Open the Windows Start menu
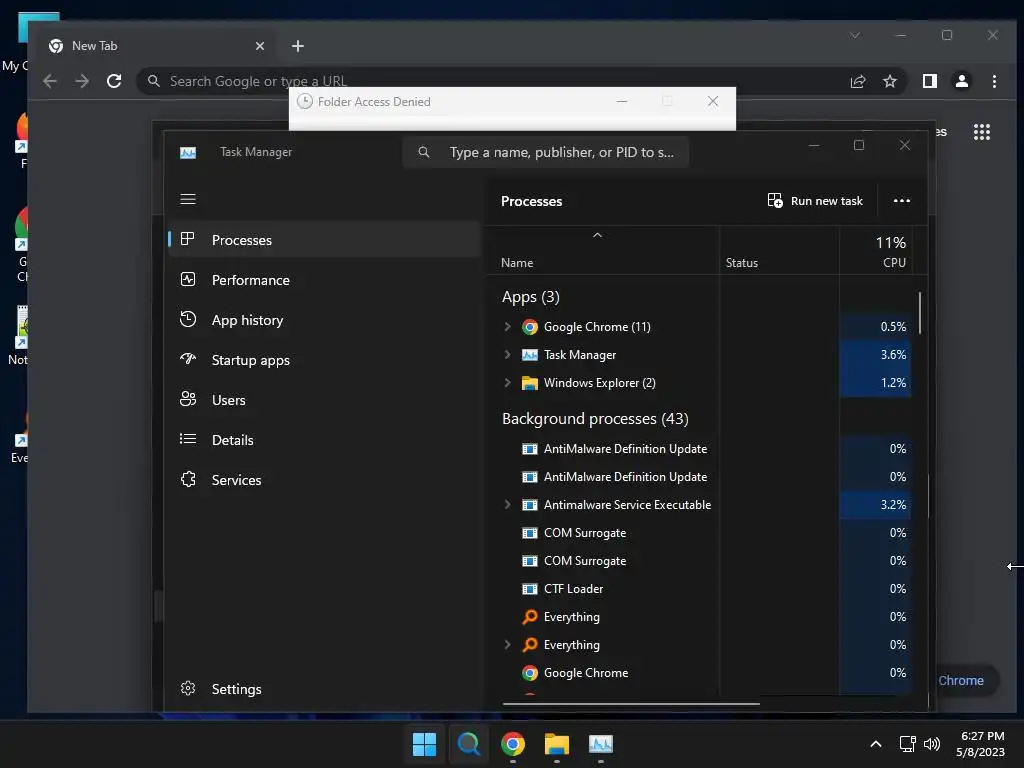The width and height of the screenshot is (1024, 768). click(424, 744)
